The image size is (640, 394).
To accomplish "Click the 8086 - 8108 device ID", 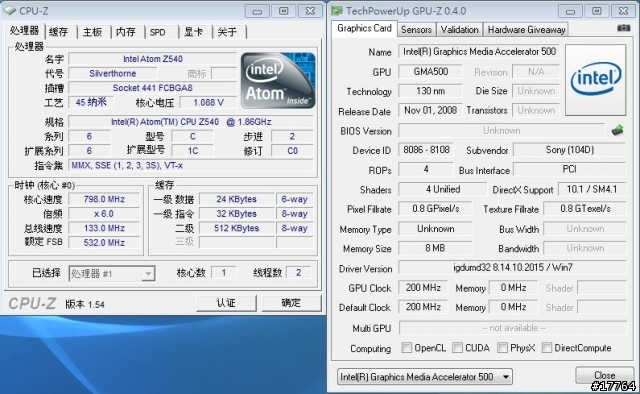I will [x=426, y=150].
